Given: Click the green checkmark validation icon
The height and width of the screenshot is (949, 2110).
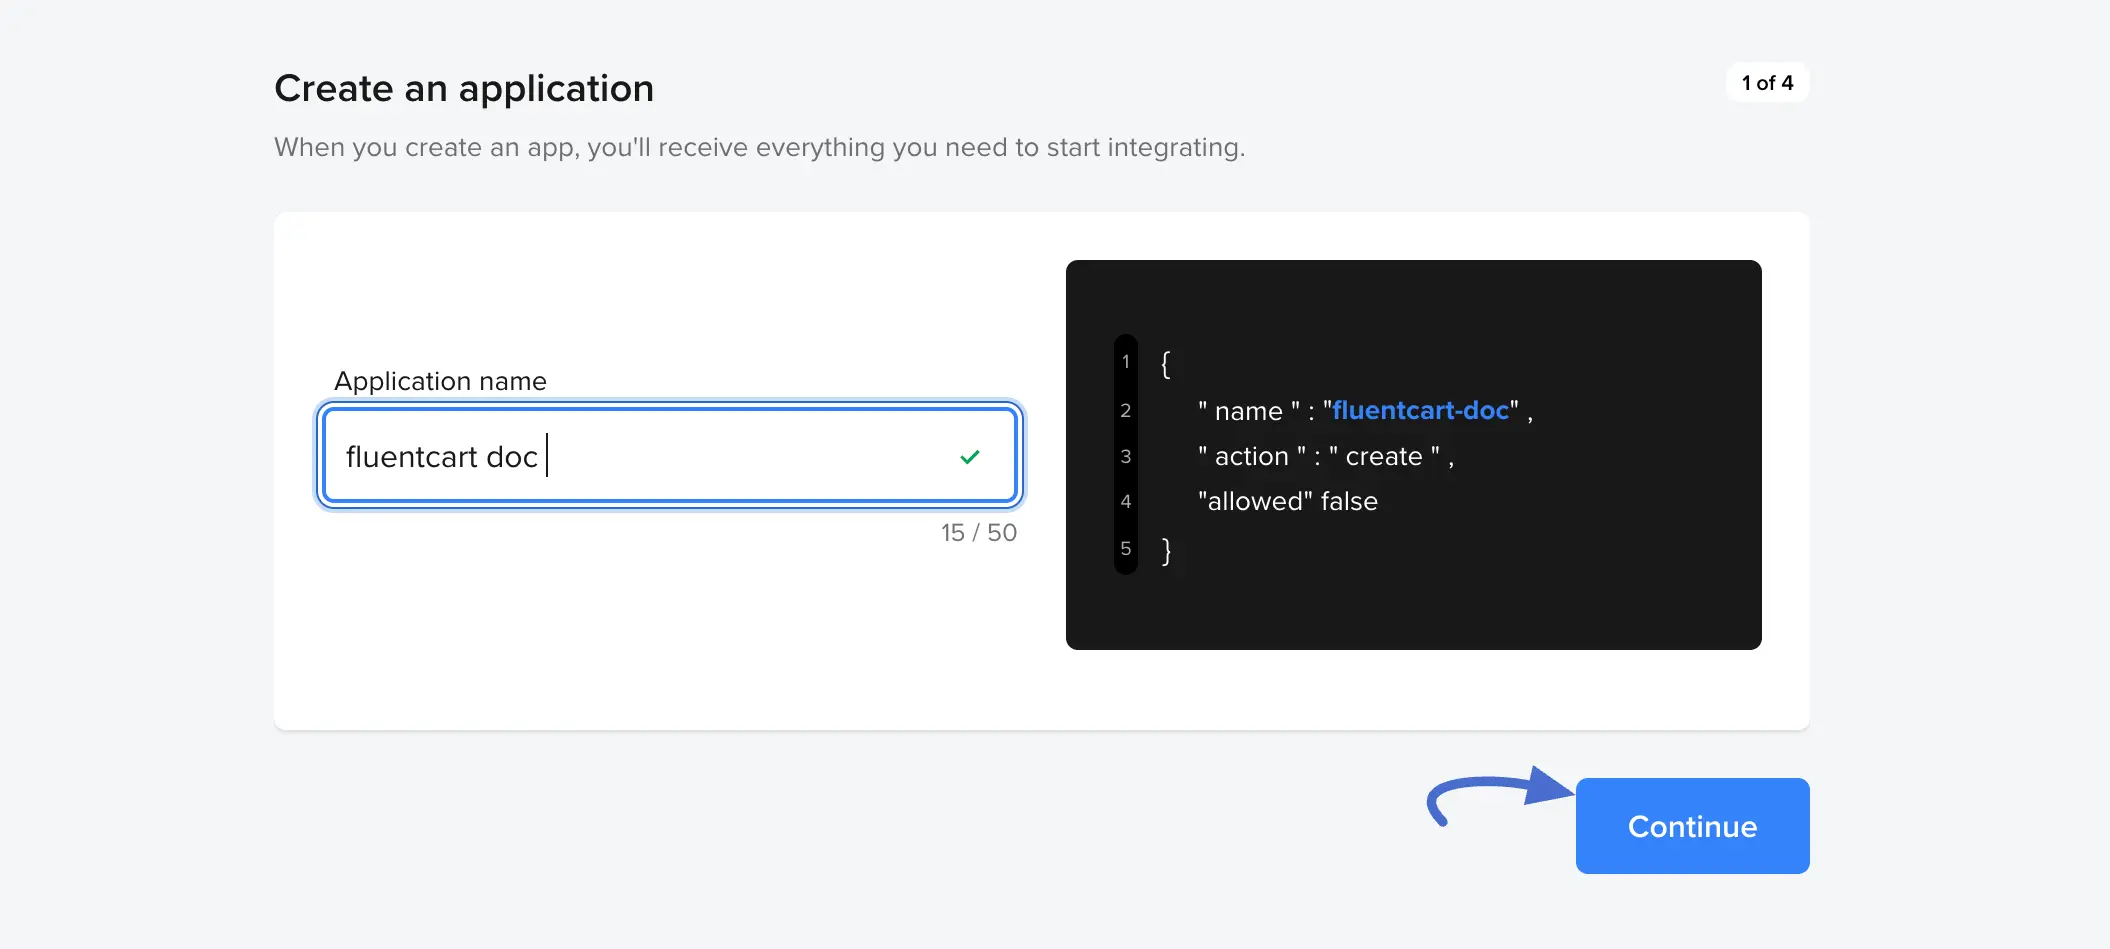Looking at the screenshot, I should [968, 456].
